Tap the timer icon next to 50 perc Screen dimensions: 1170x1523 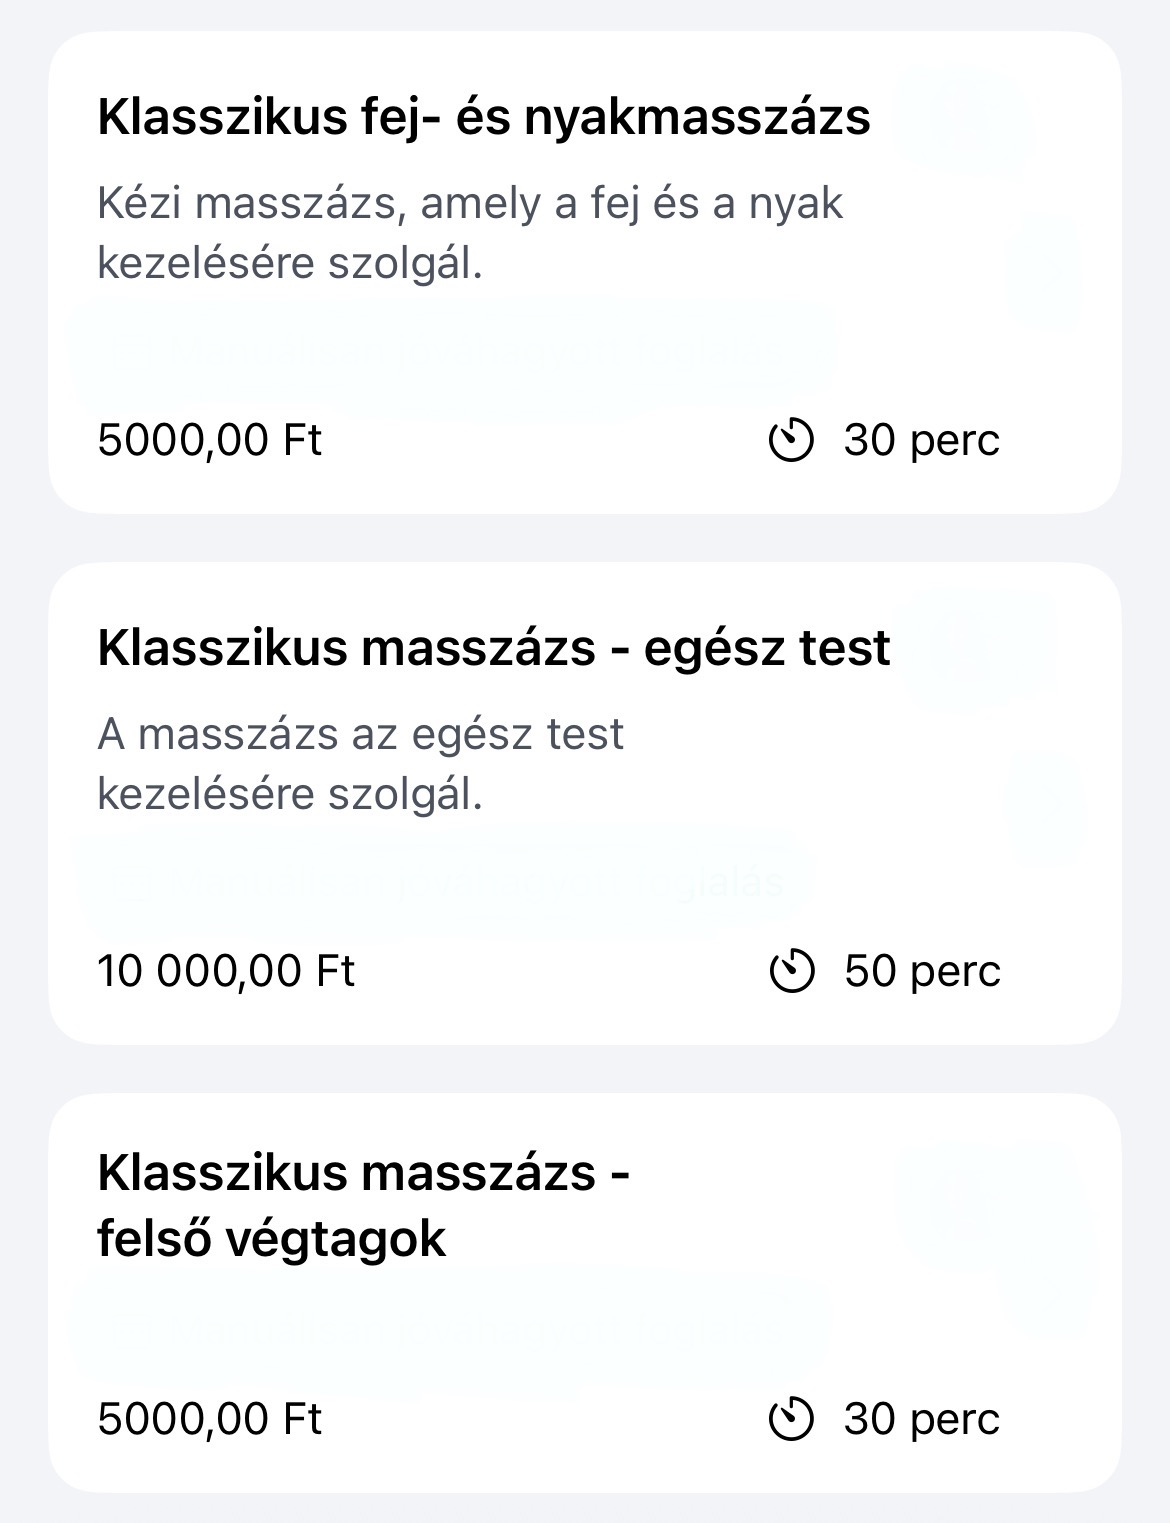[791, 971]
